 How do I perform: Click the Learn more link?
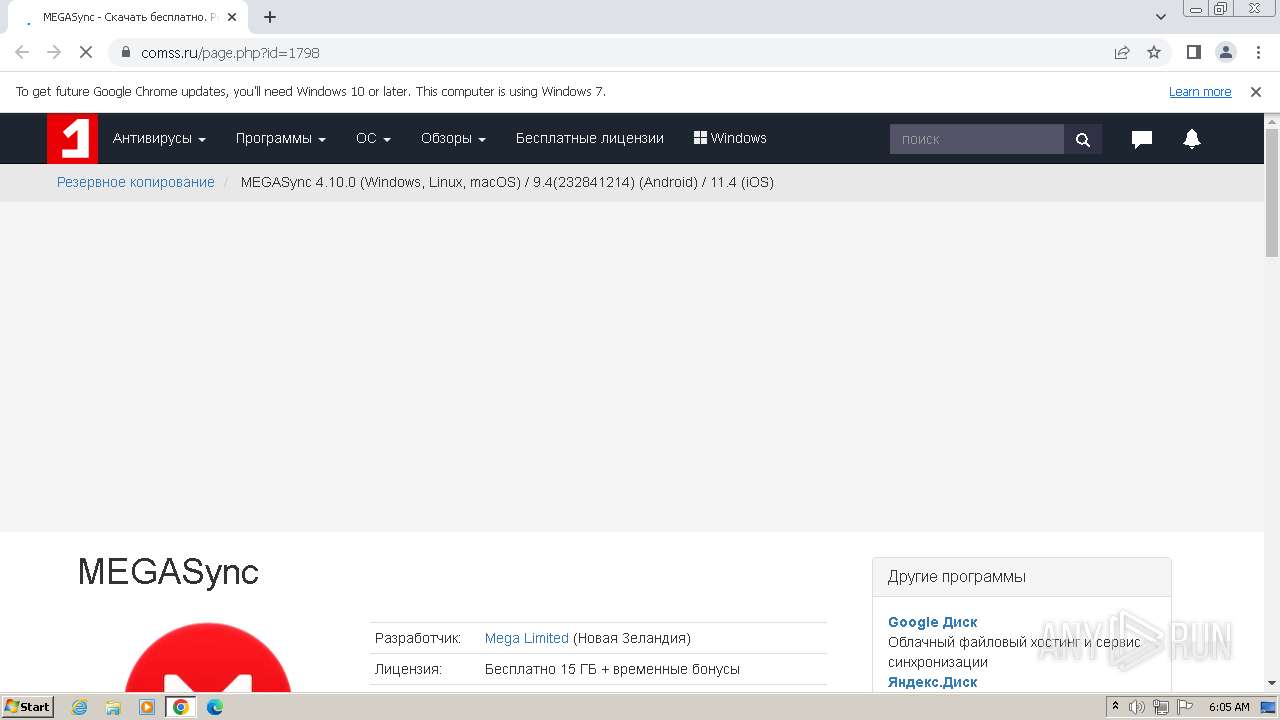click(1200, 92)
